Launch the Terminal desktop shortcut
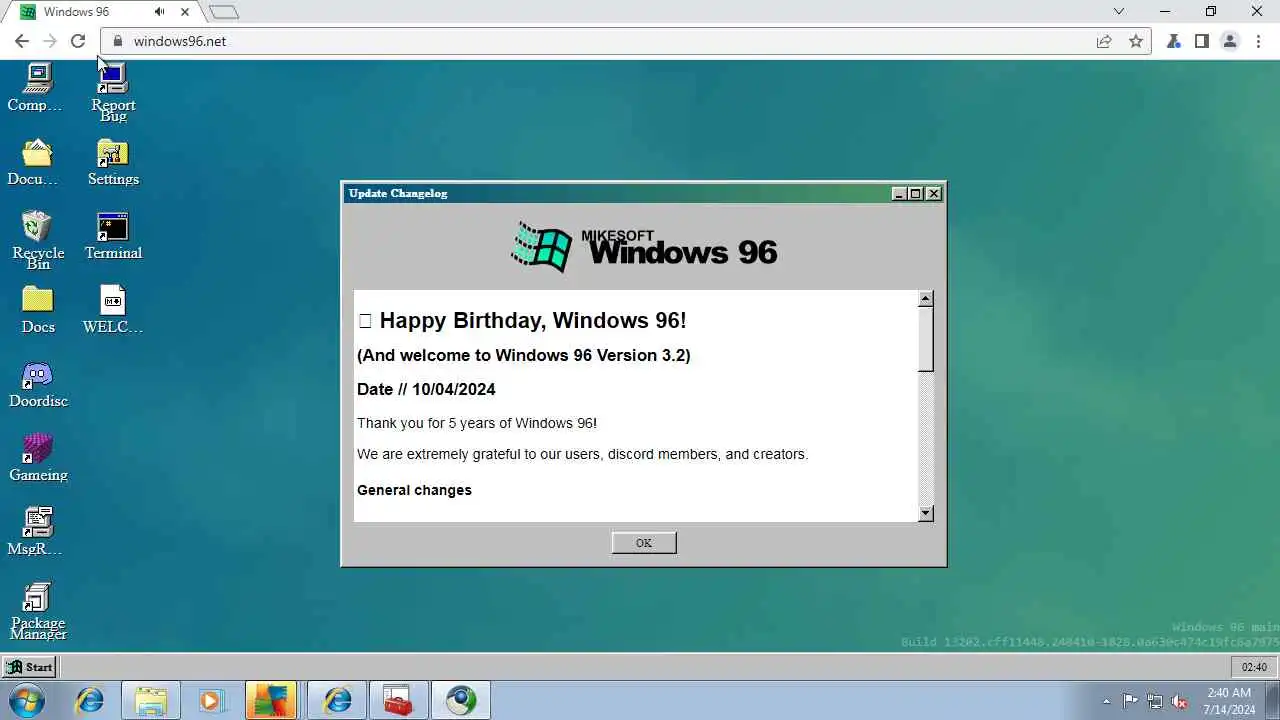Viewport: 1280px width, 720px height. tap(113, 236)
